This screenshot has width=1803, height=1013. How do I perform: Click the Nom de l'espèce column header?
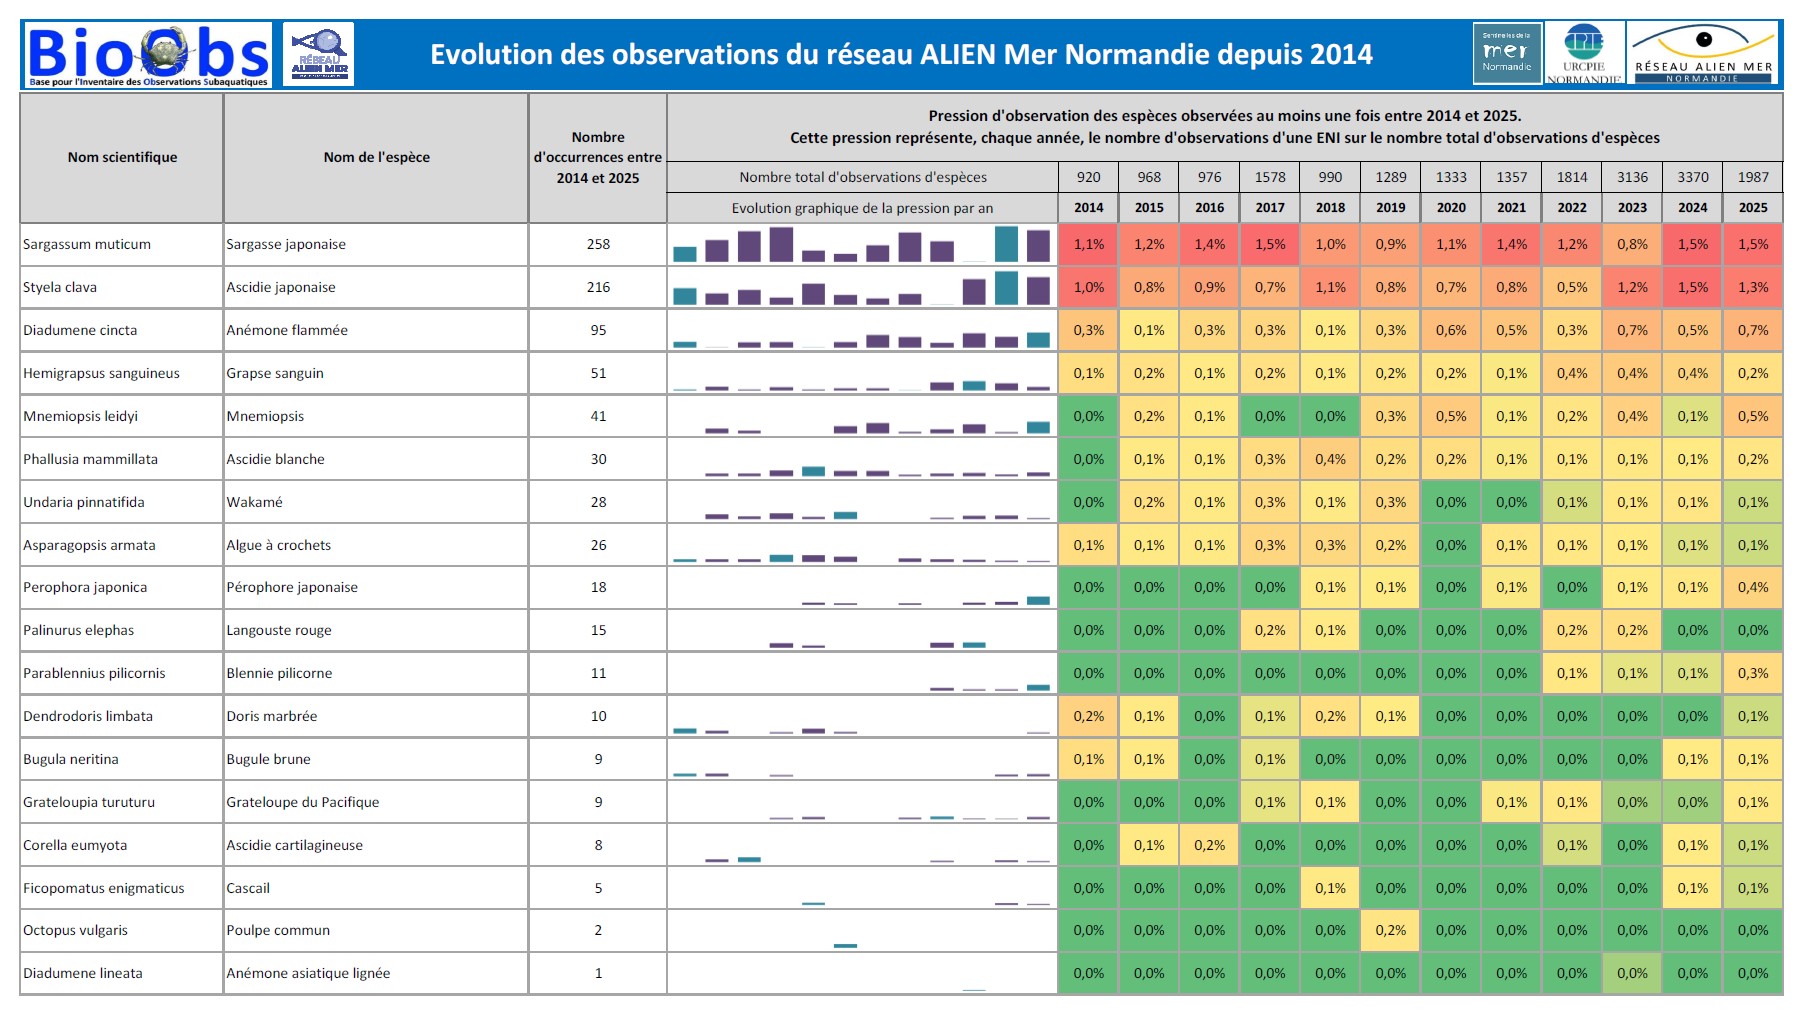click(x=376, y=157)
